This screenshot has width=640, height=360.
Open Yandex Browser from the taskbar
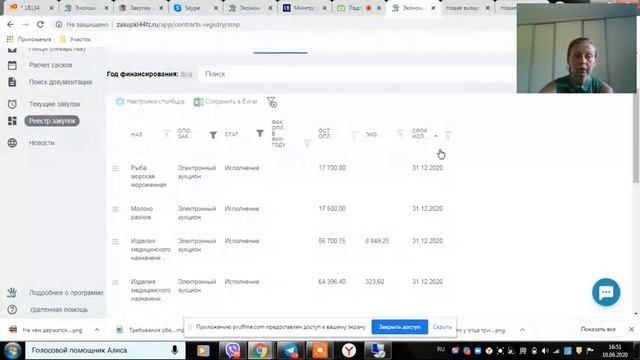[349, 350]
